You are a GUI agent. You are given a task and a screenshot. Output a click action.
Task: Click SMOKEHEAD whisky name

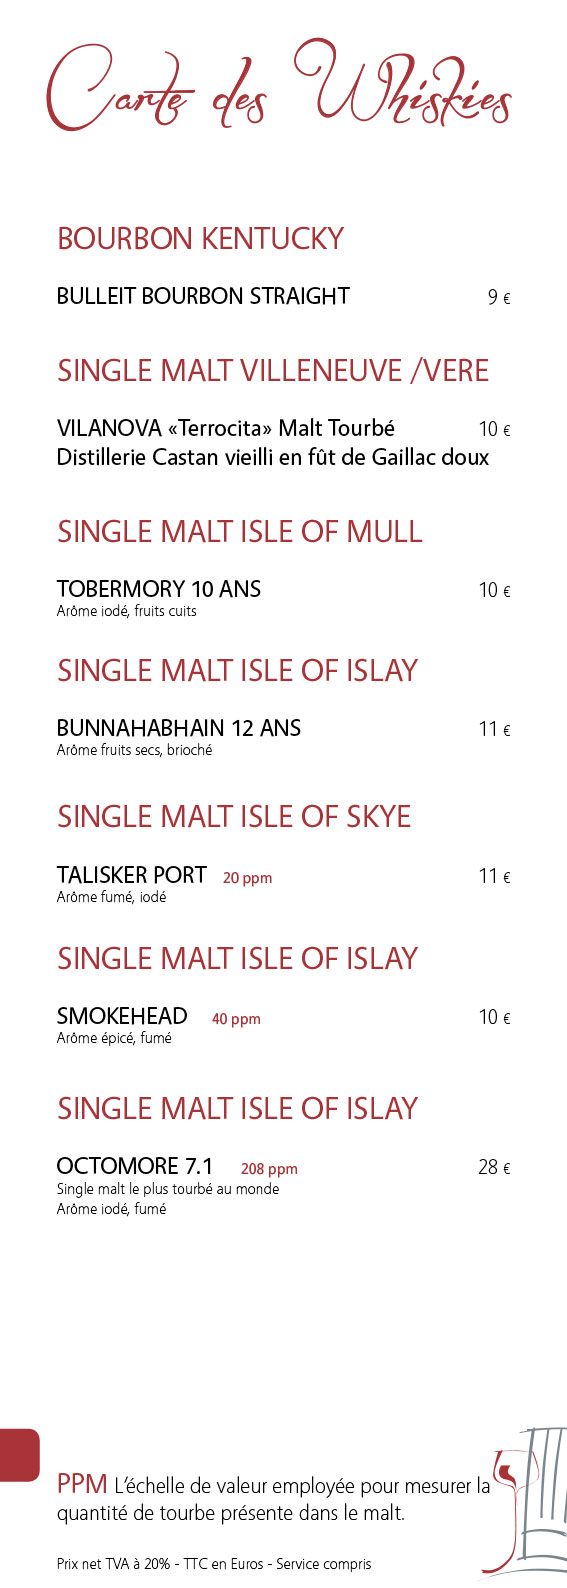coord(122,1016)
